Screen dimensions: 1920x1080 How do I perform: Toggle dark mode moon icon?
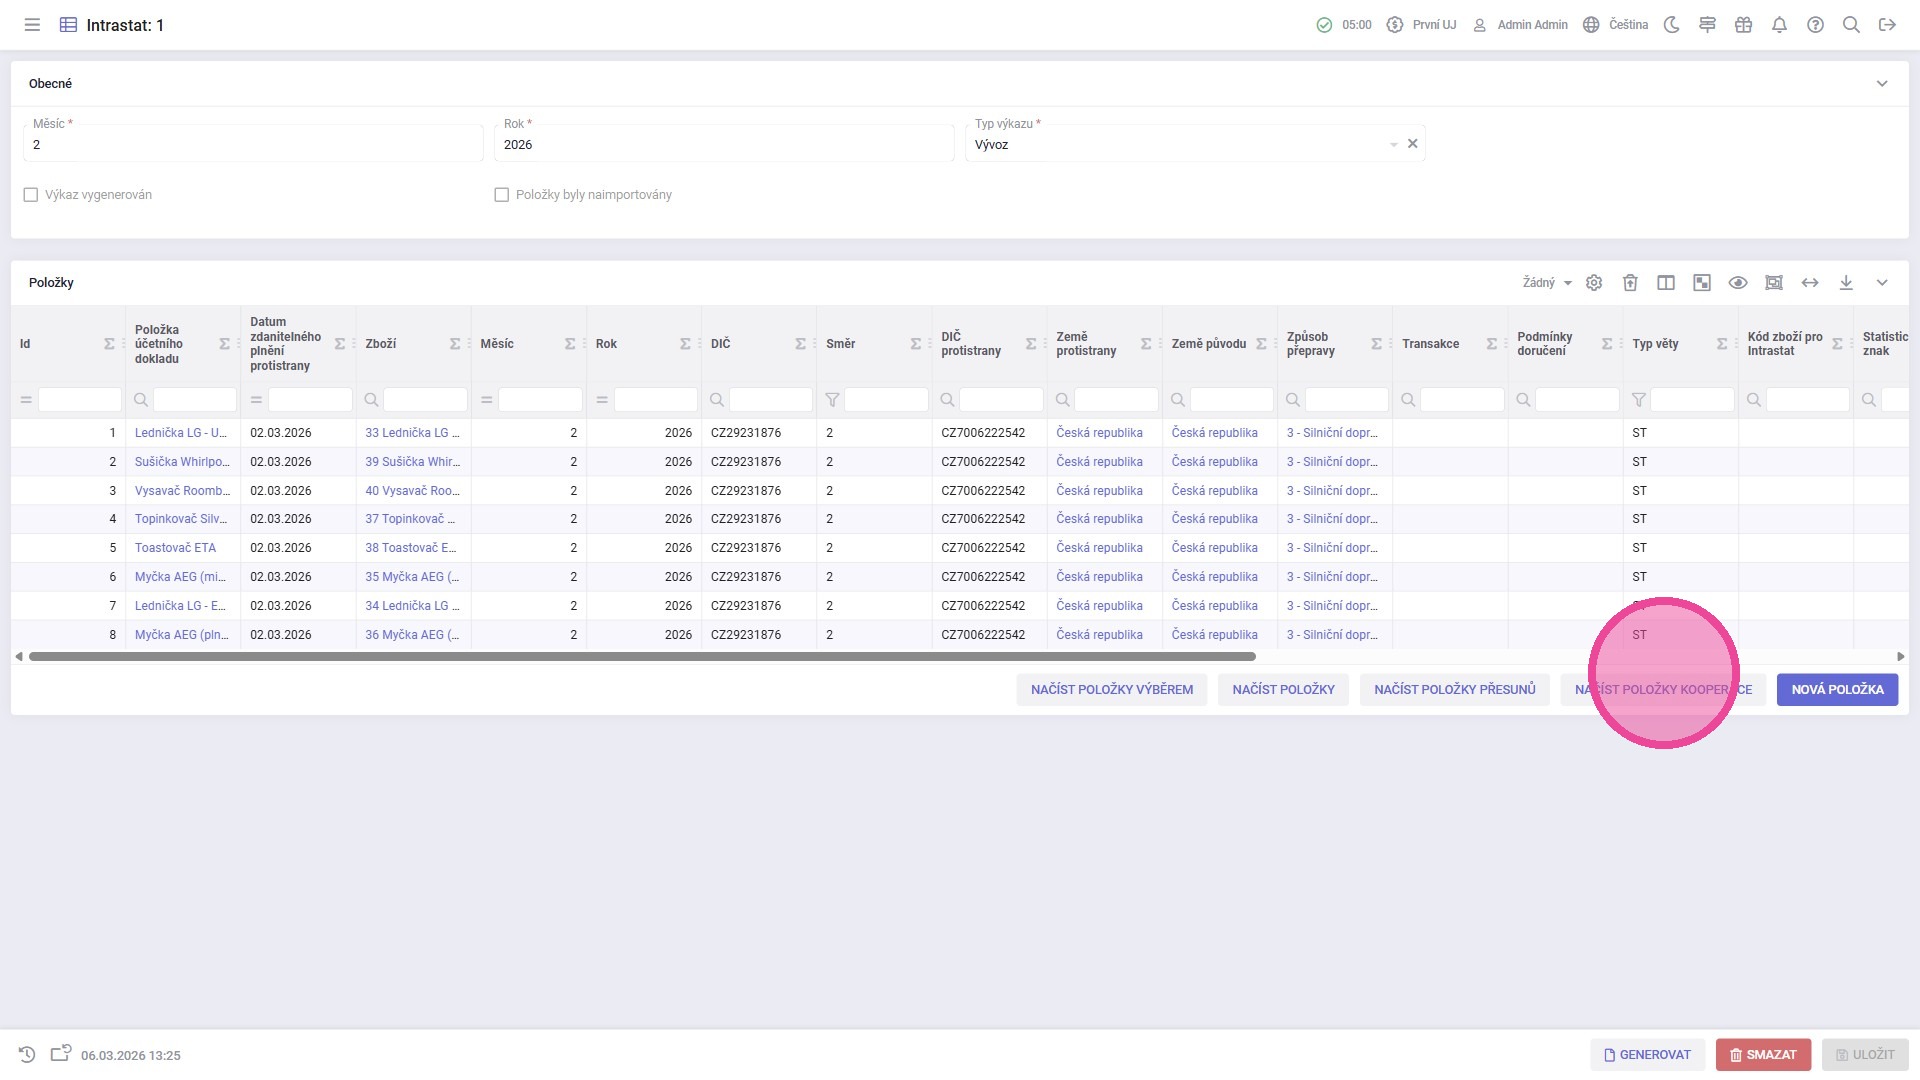click(x=1671, y=25)
